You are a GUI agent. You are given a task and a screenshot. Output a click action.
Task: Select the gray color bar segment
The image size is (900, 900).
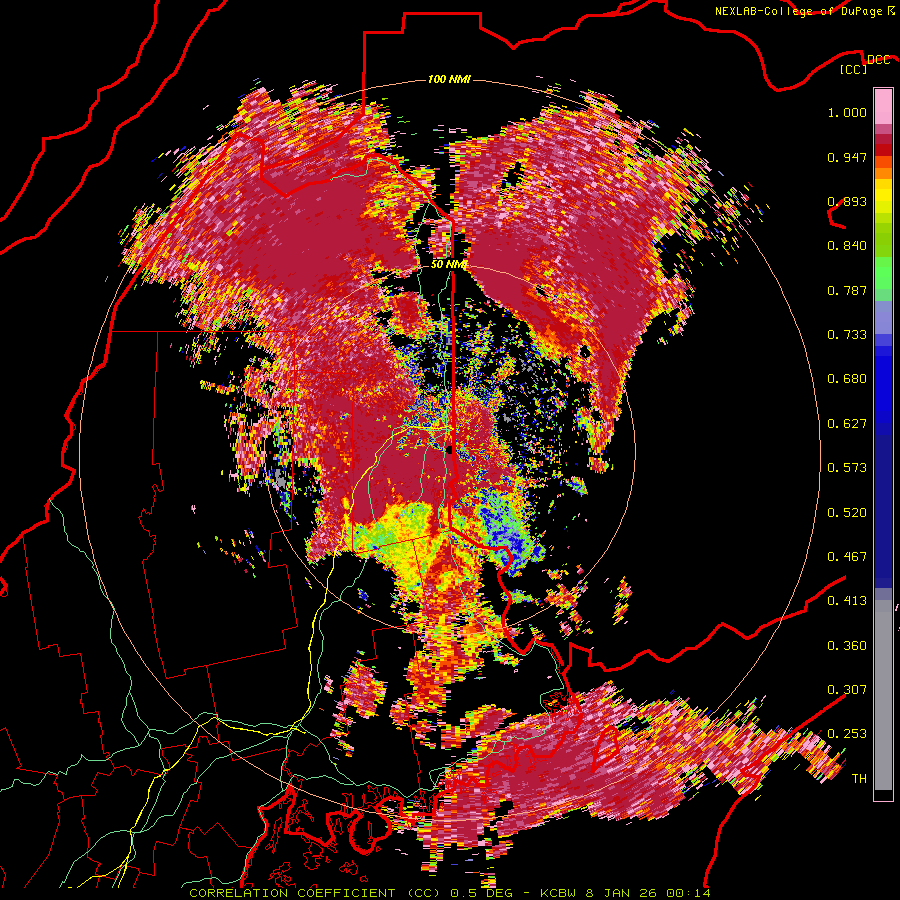pyautogui.click(x=883, y=695)
